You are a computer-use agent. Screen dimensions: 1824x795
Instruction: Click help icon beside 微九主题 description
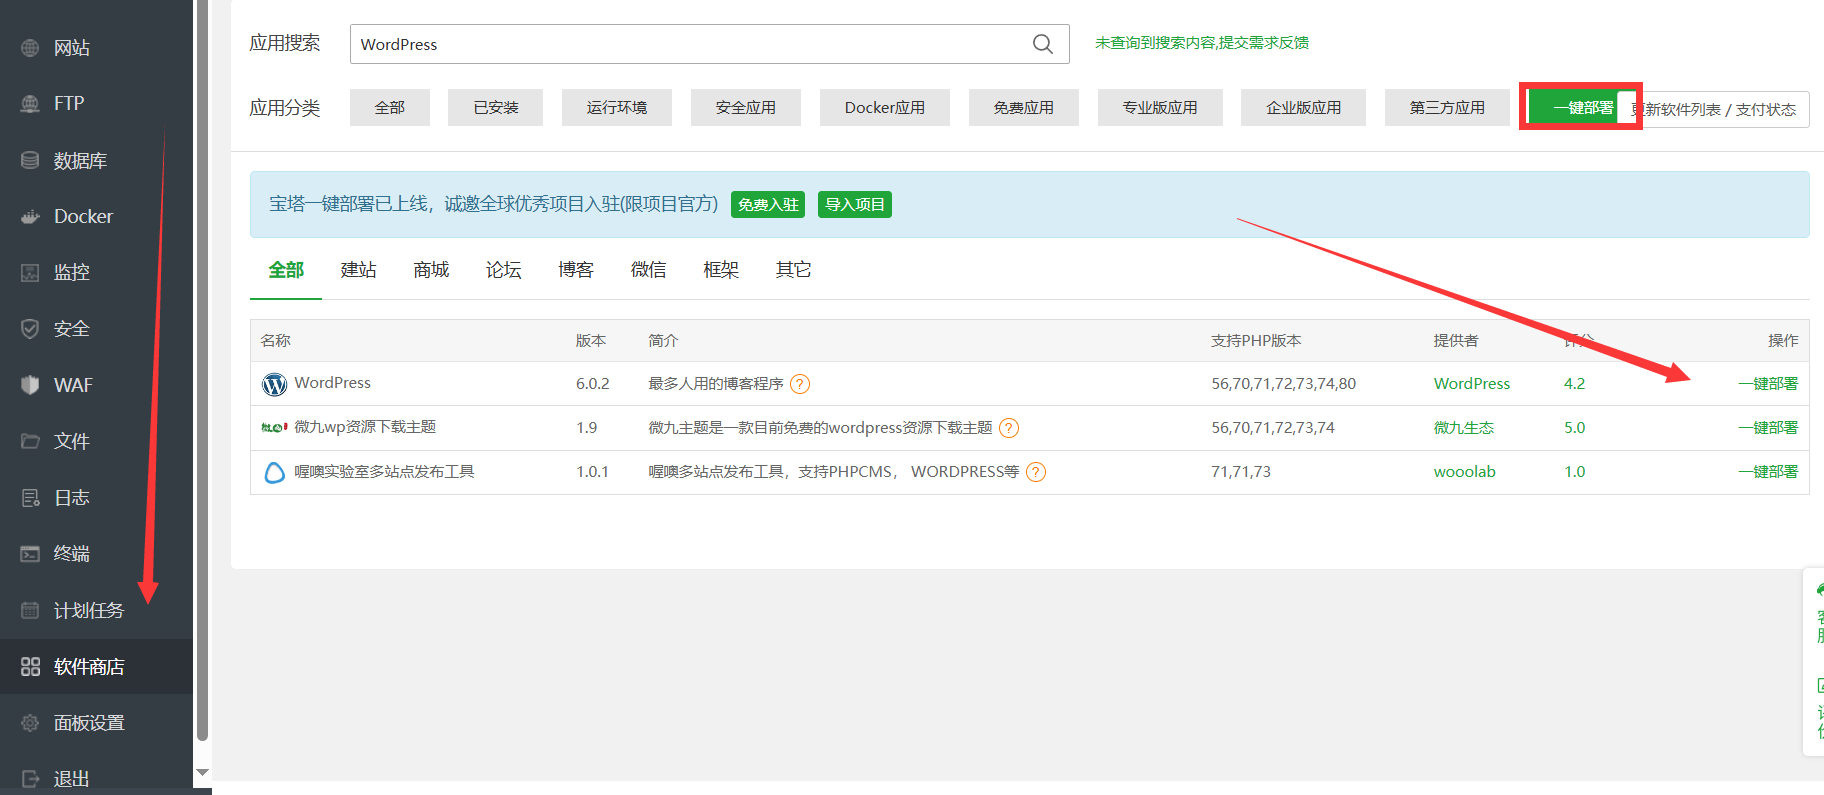pyautogui.click(x=1009, y=428)
